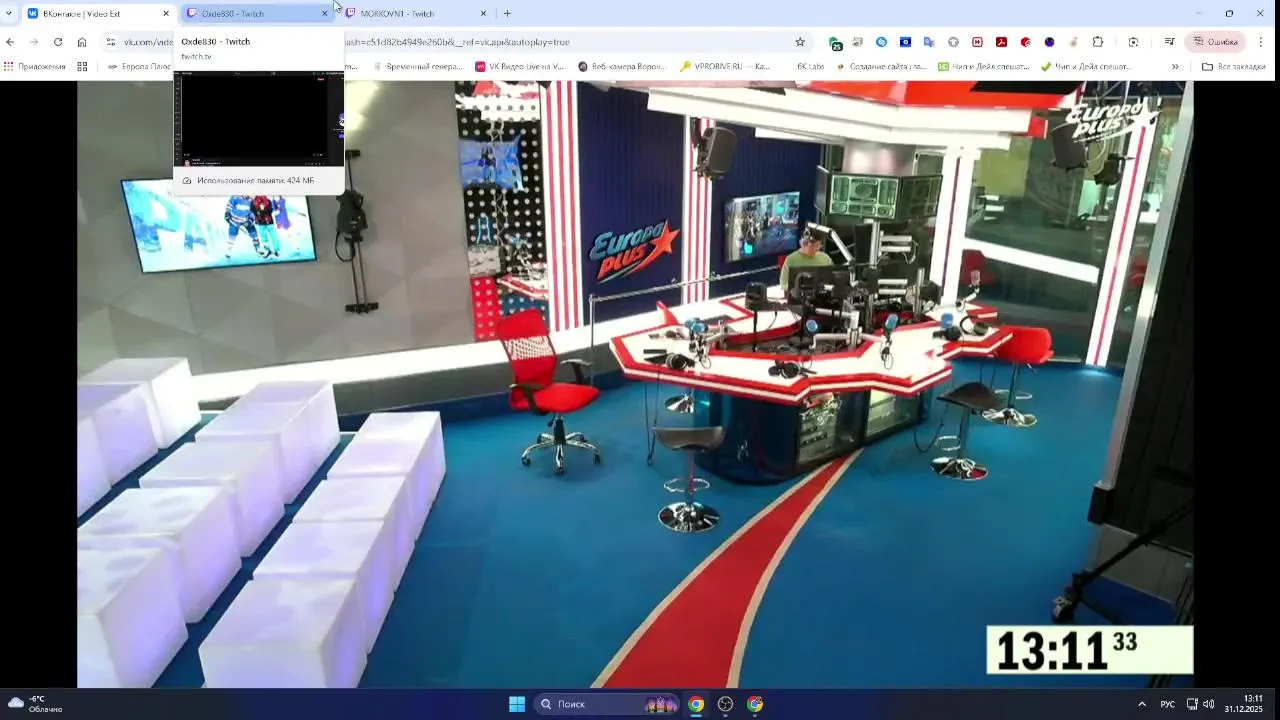
Task: Open the green extension with the badge
Action: click(835, 43)
